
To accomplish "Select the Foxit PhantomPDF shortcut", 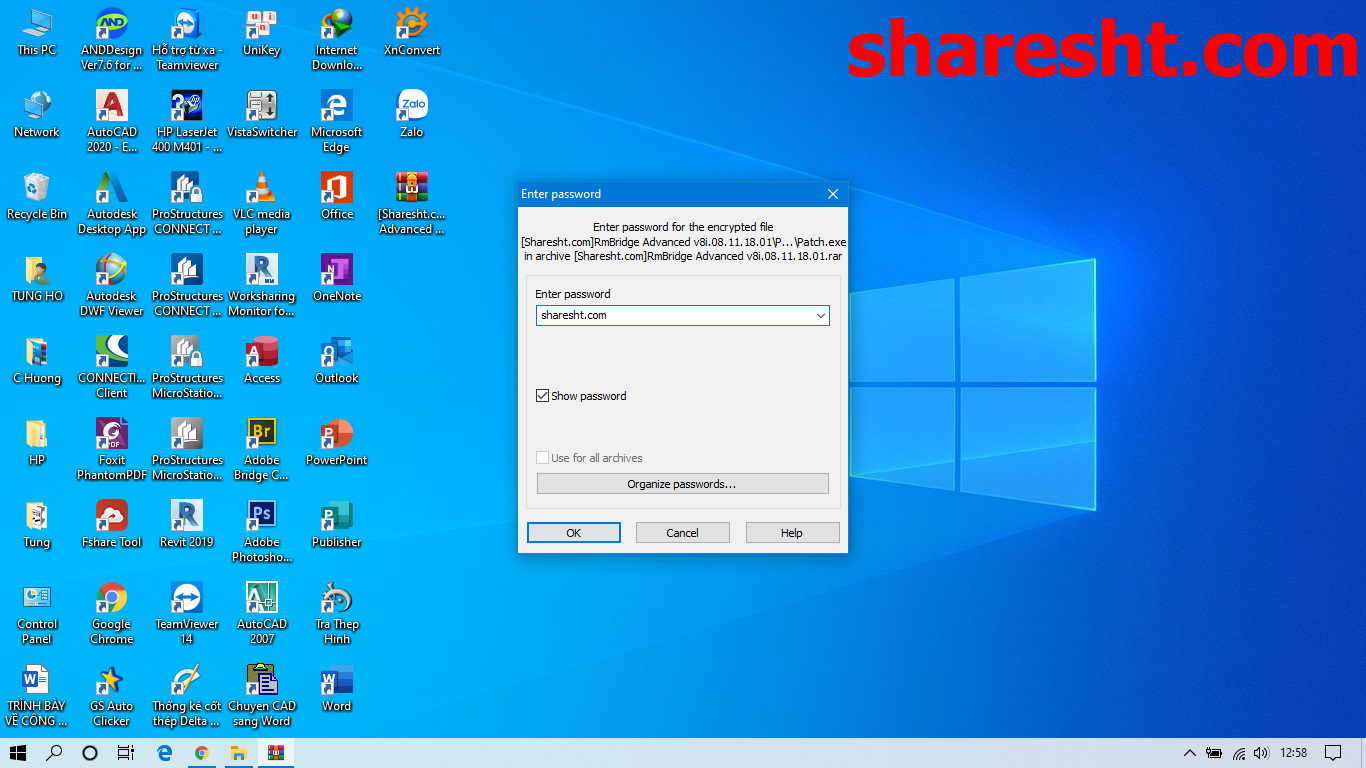I will [x=112, y=449].
